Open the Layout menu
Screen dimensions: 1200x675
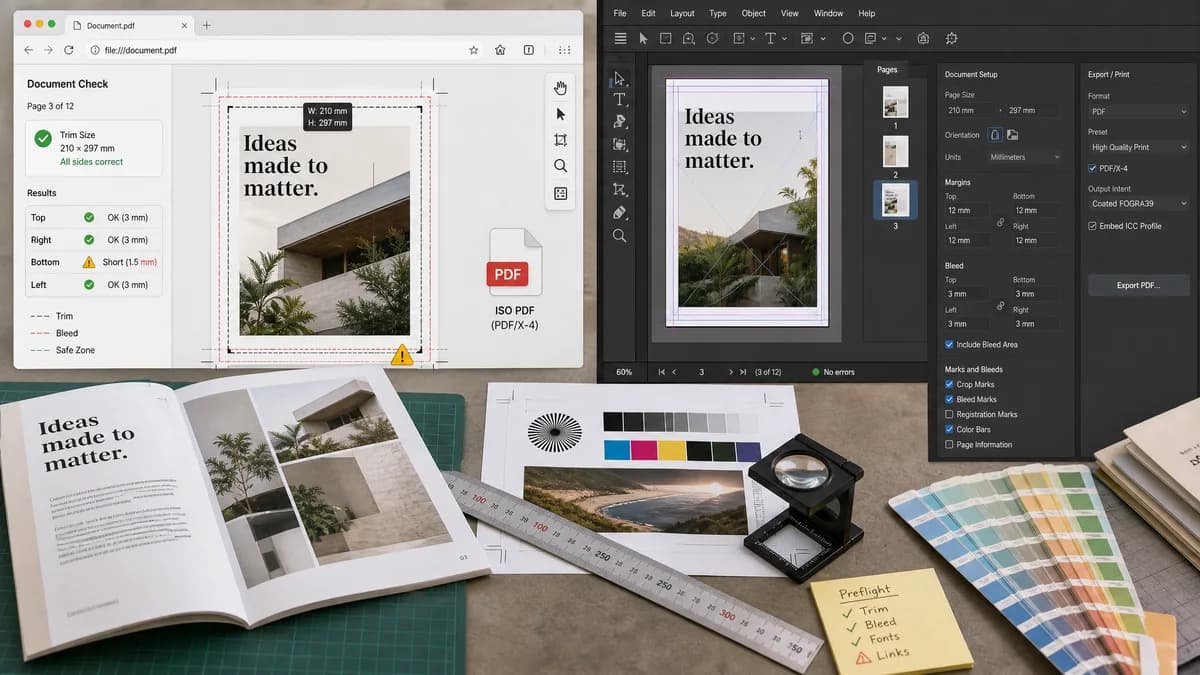[x=682, y=13]
